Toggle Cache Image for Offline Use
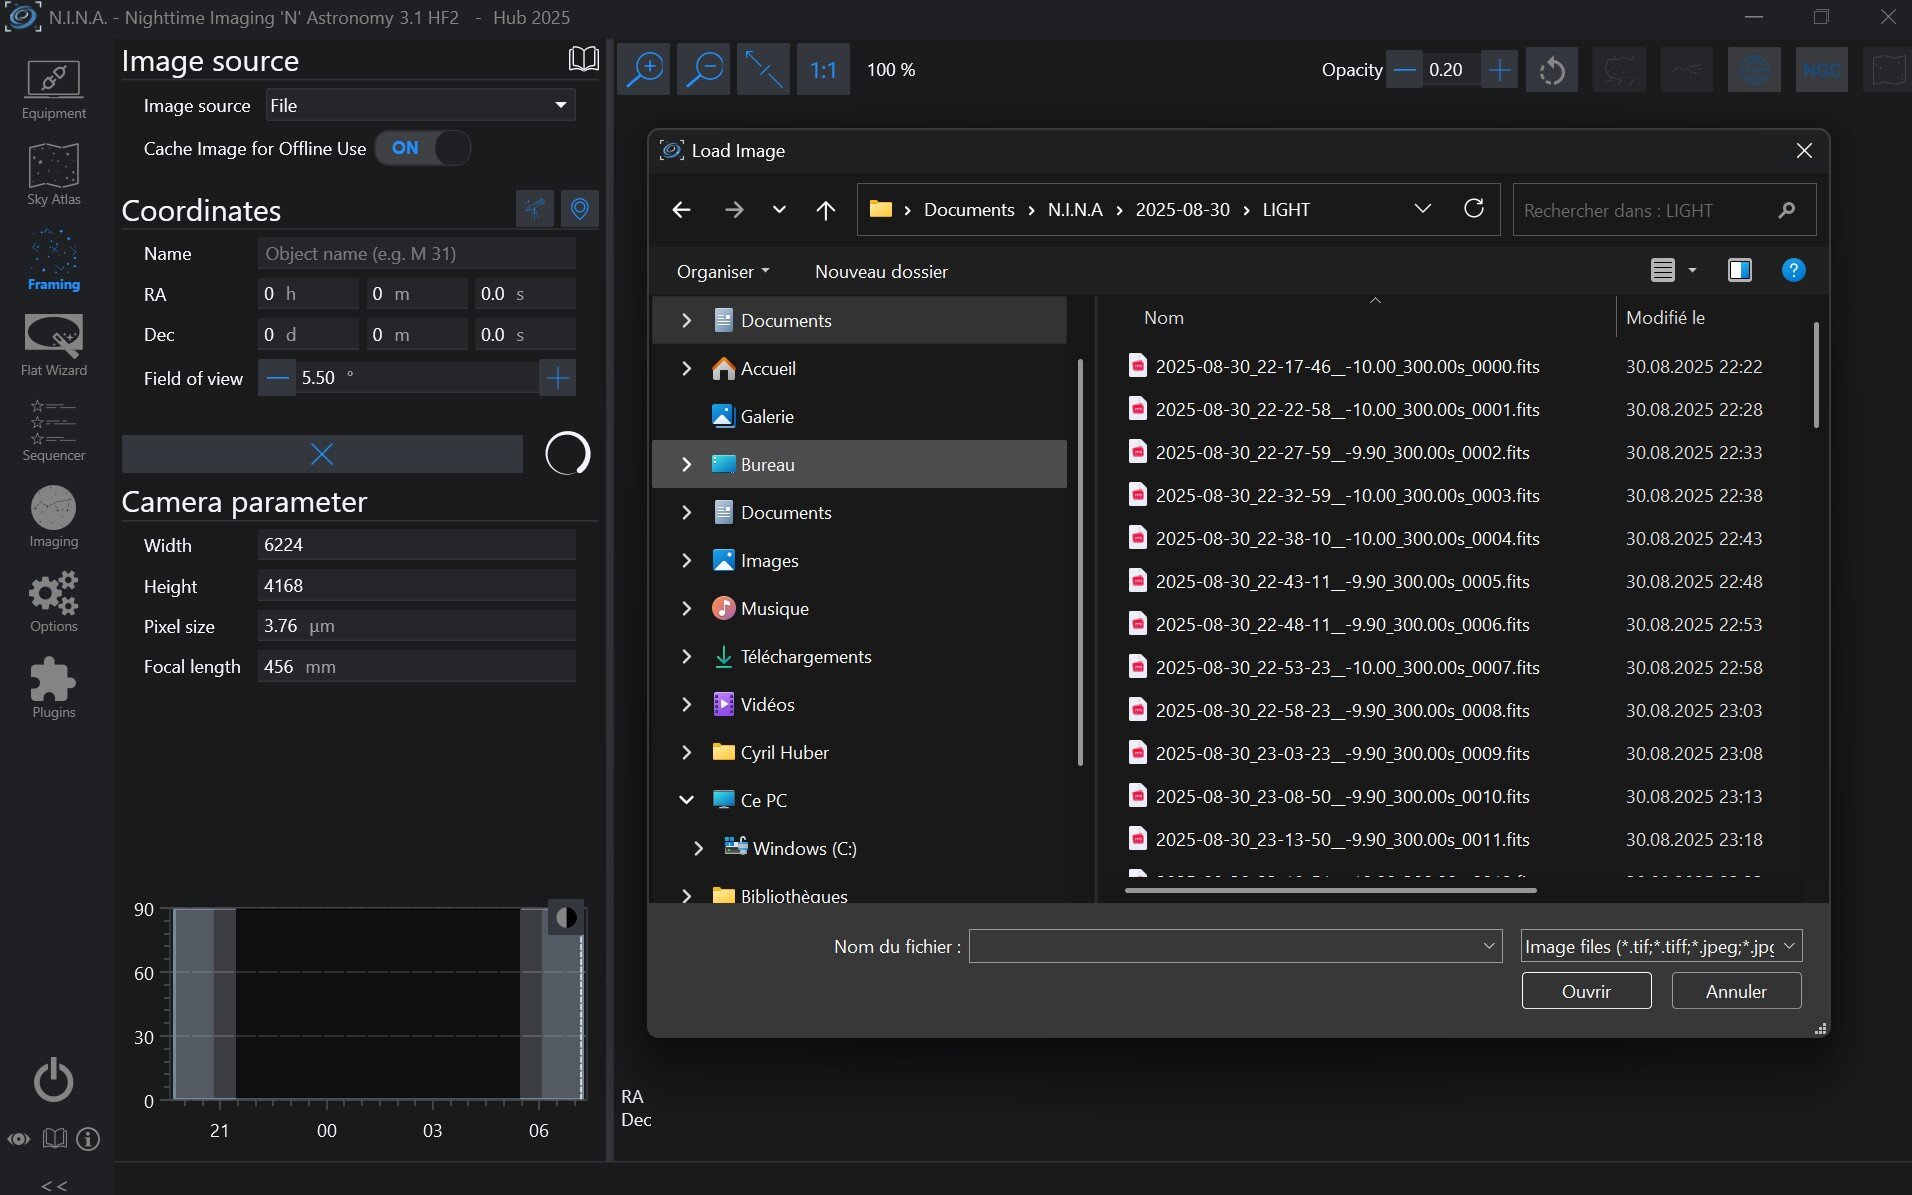Viewport: 1912px width, 1195px height. [422, 148]
